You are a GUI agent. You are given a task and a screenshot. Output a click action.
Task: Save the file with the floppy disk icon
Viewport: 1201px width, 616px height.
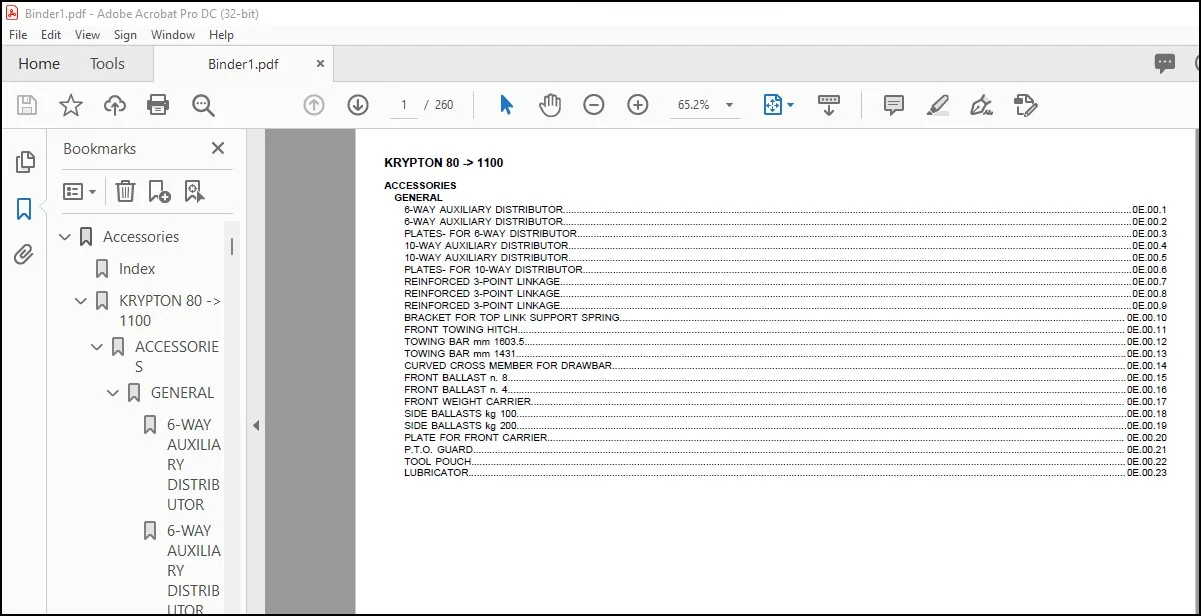coord(27,105)
